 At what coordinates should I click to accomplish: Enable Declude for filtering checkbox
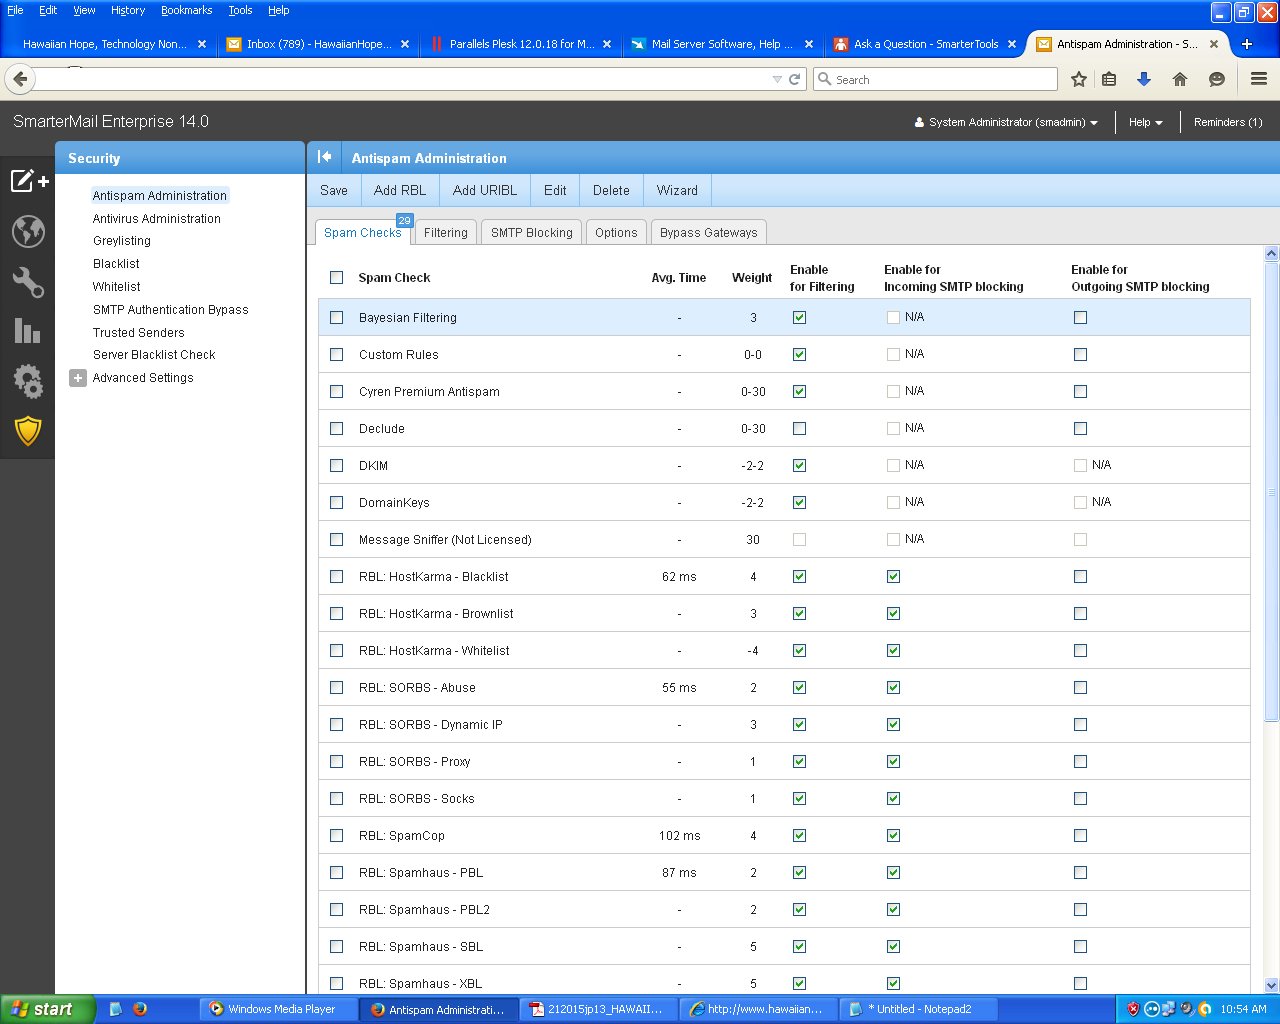coord(799,429)
